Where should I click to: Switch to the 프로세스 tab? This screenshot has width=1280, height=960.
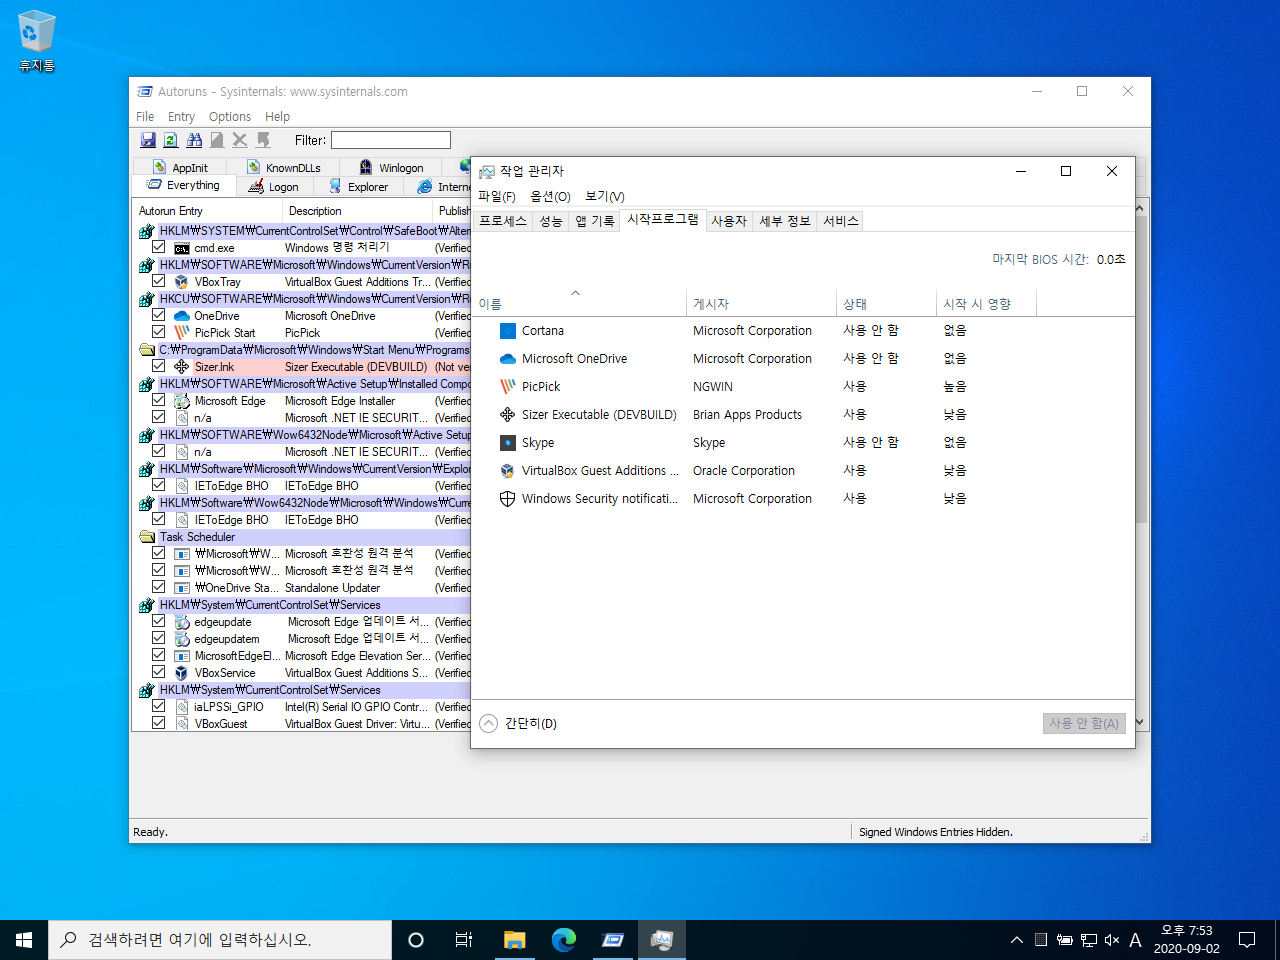point(502,221)
